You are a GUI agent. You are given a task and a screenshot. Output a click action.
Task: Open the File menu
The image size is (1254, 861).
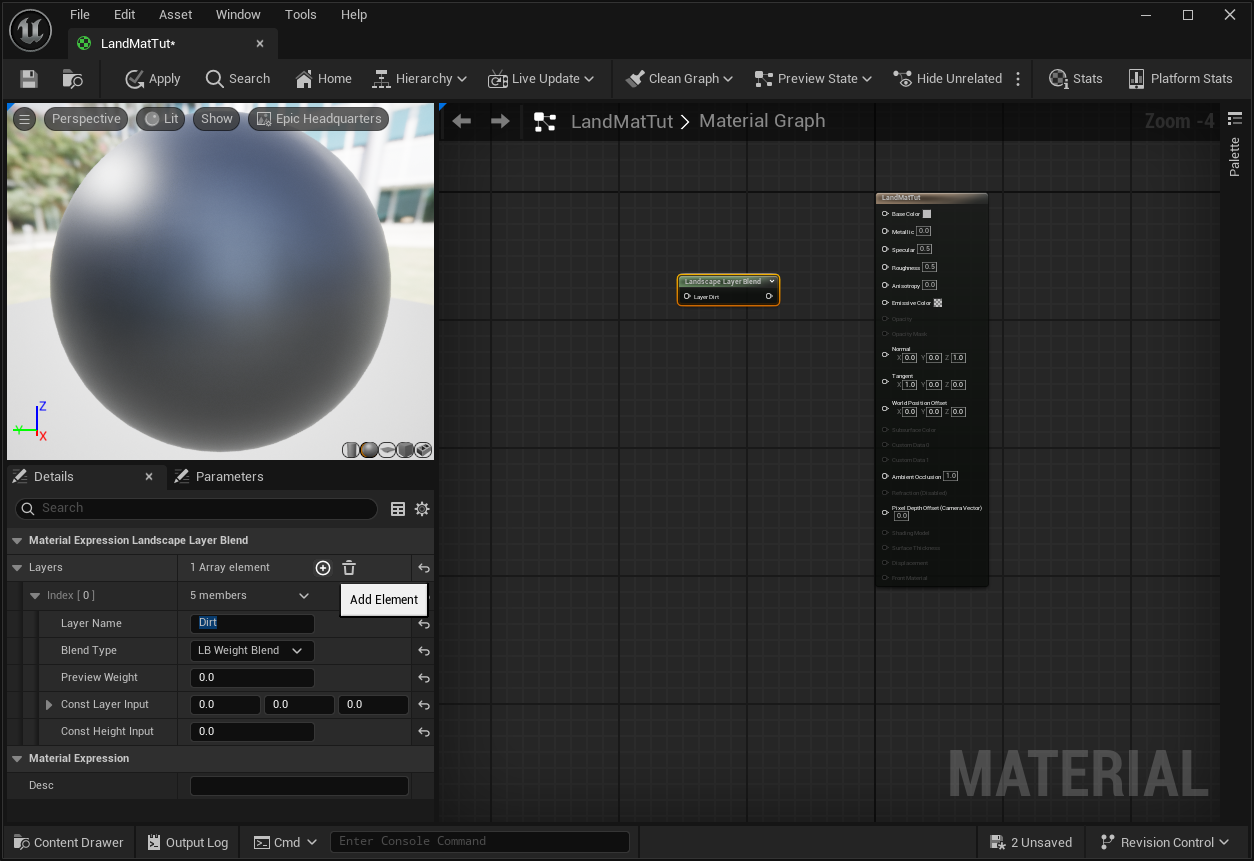[80, 15]
